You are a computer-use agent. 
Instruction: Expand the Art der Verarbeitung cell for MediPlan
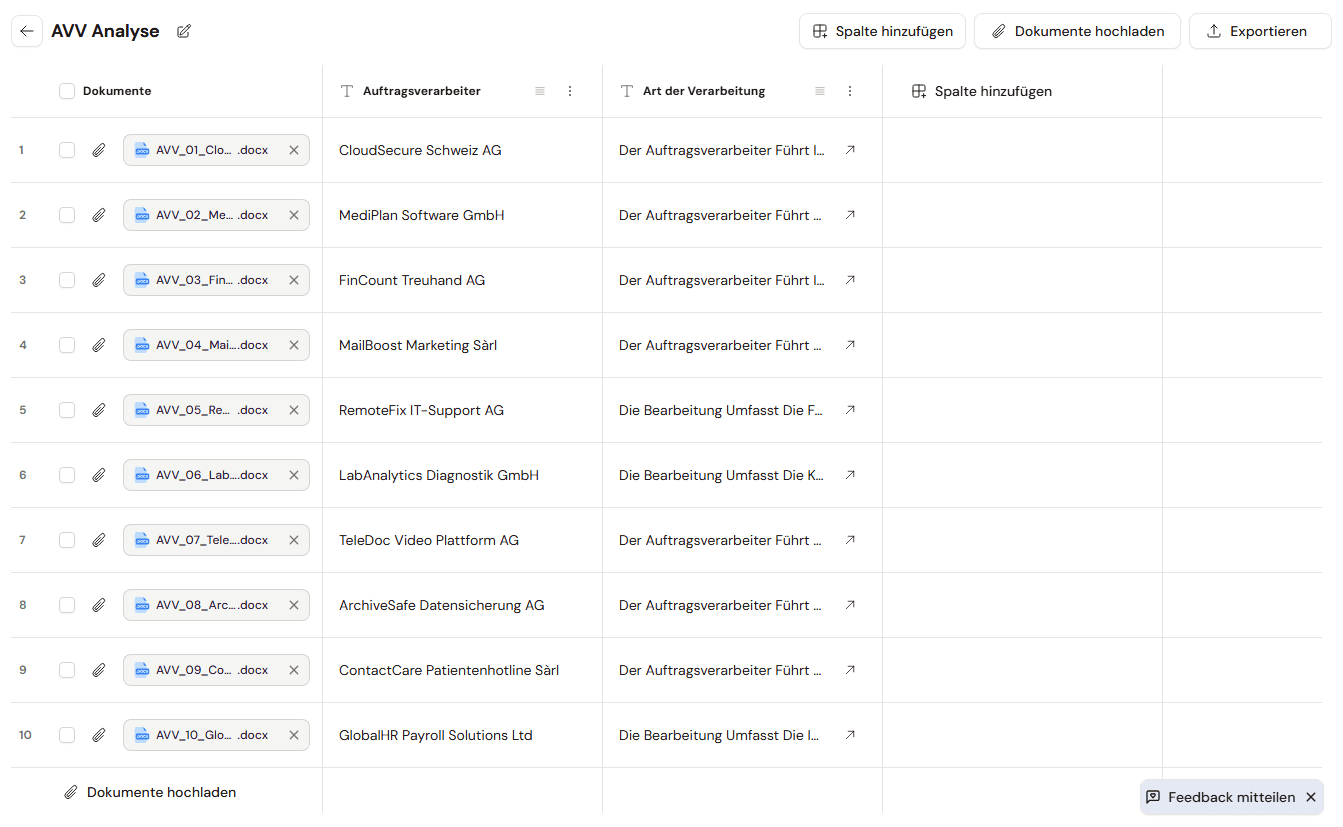click(850, 215)
